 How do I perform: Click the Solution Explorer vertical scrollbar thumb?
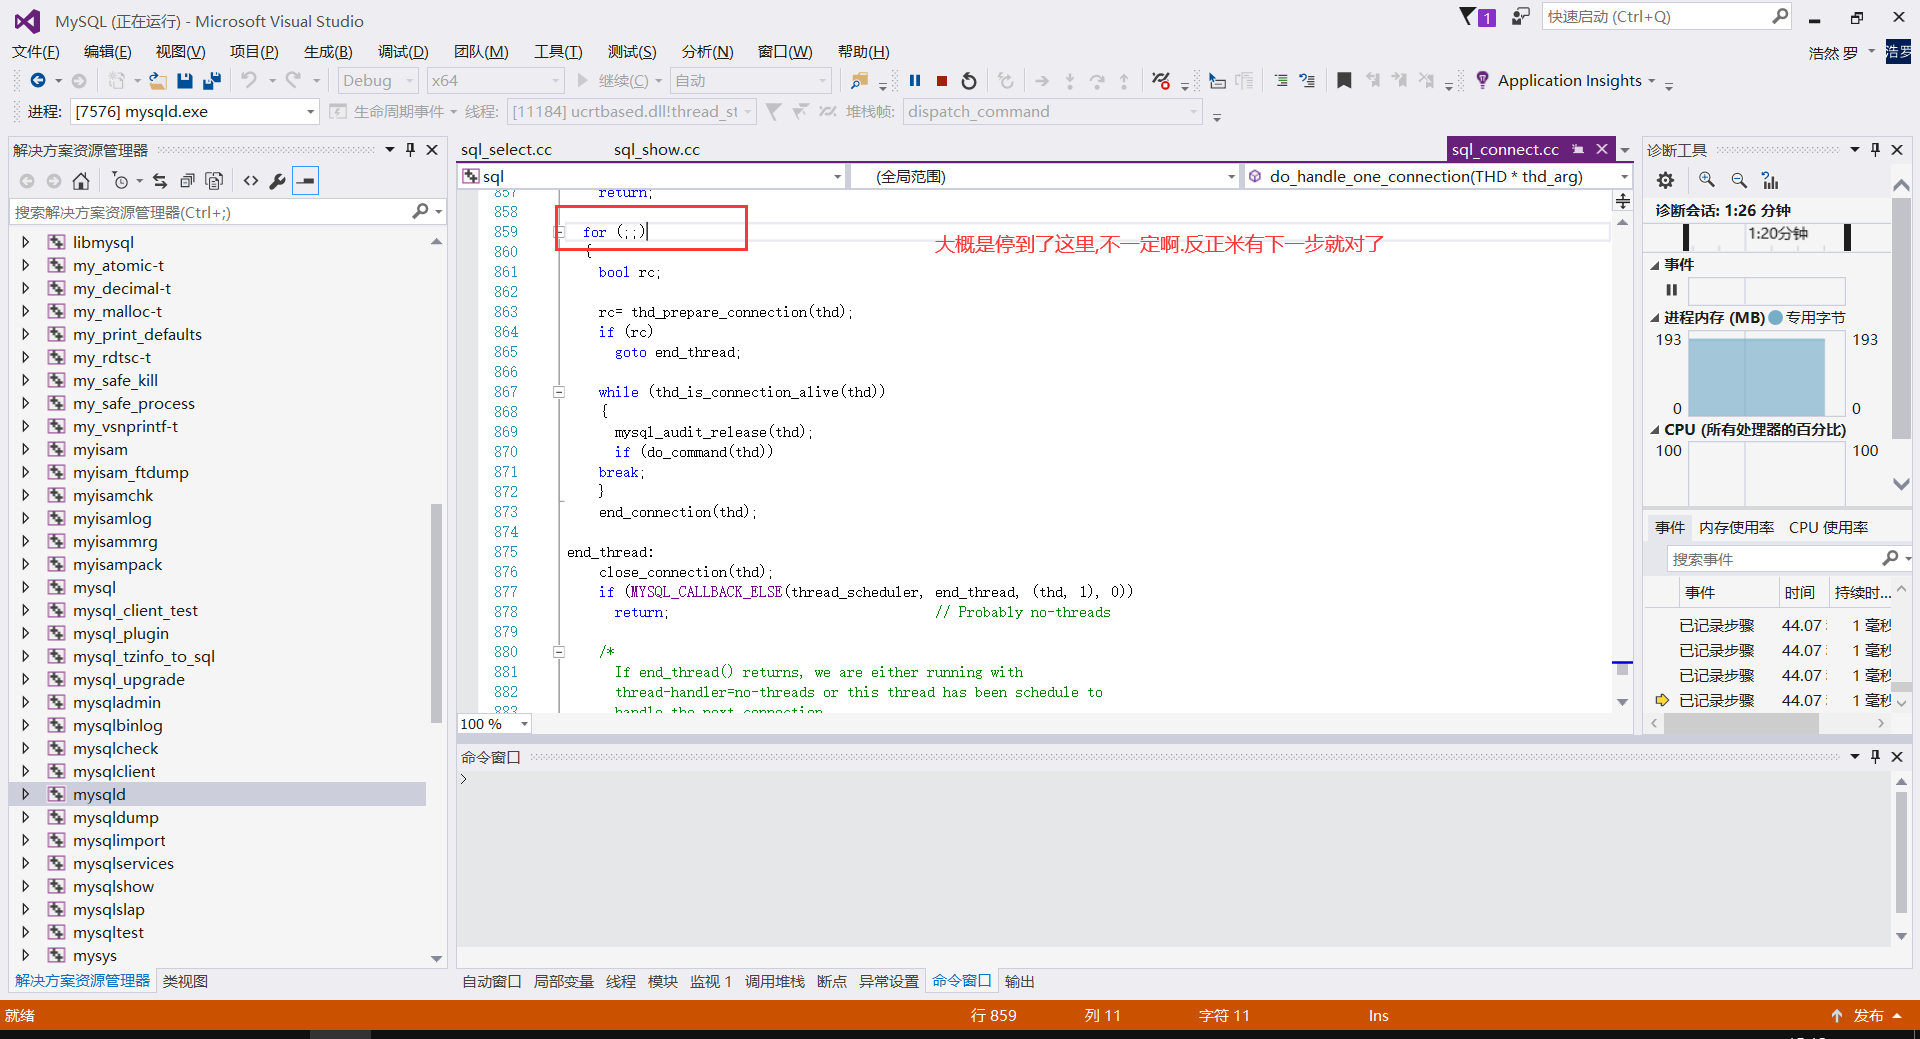[x=436, y=612]
